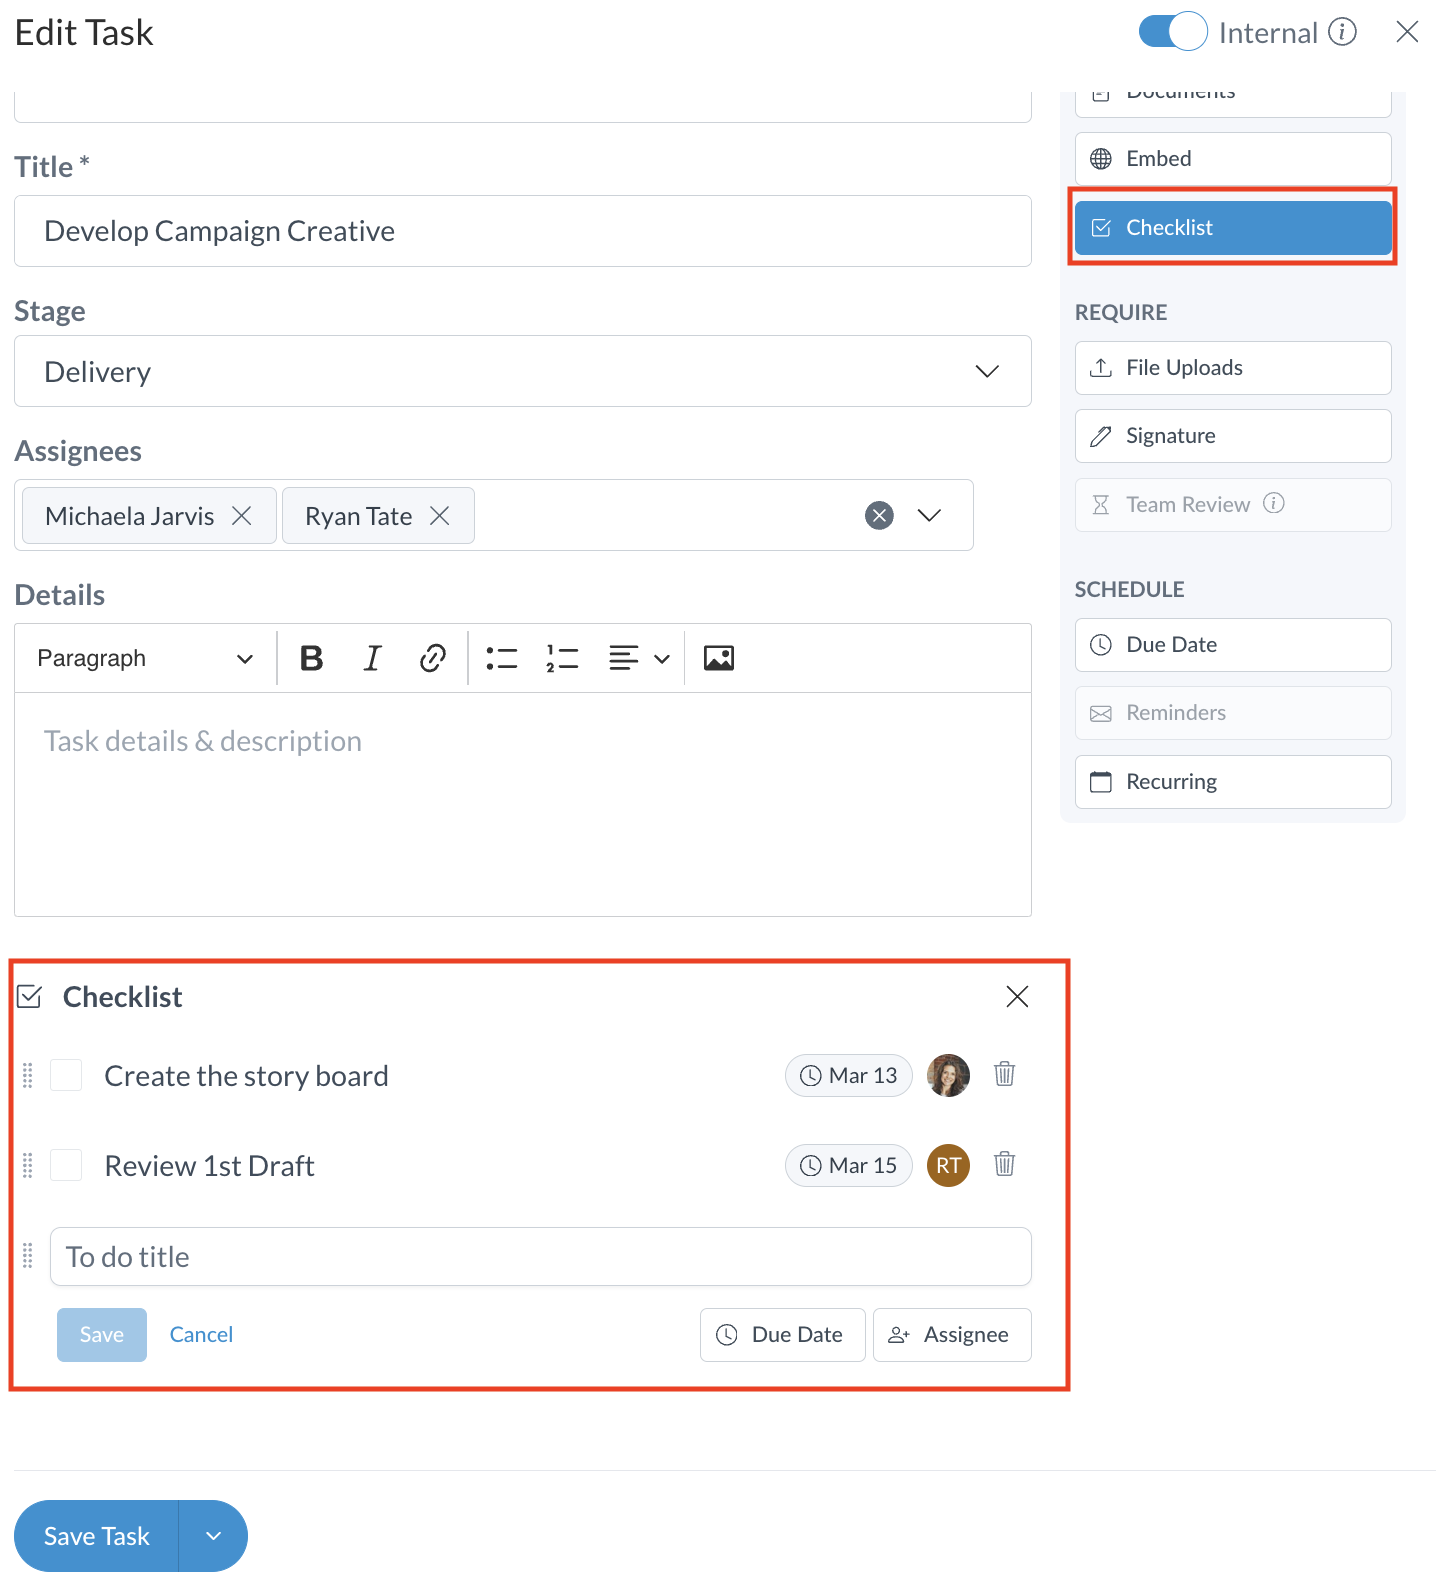Check off 'Create the story board'
1436x1588 pixels.
(x=67, y=1076)
